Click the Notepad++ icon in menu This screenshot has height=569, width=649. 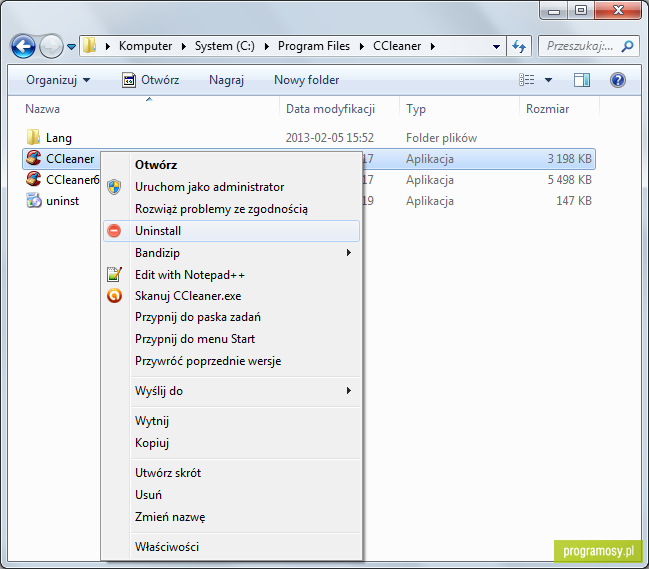point(114,274)
